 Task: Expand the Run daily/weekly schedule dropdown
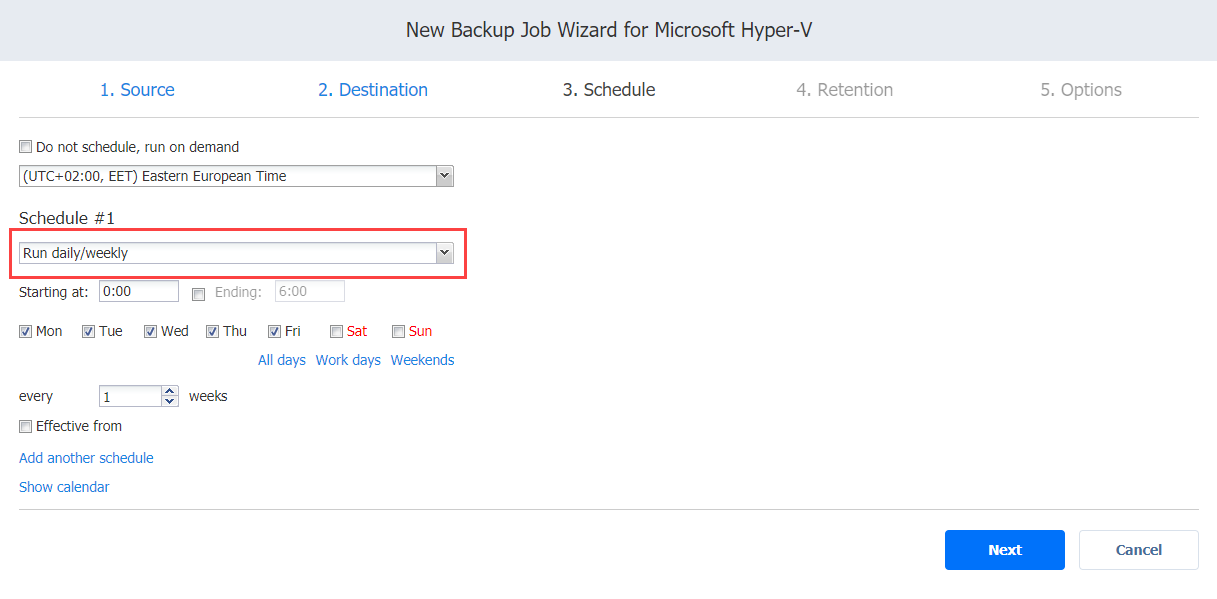tap(236, 253)
